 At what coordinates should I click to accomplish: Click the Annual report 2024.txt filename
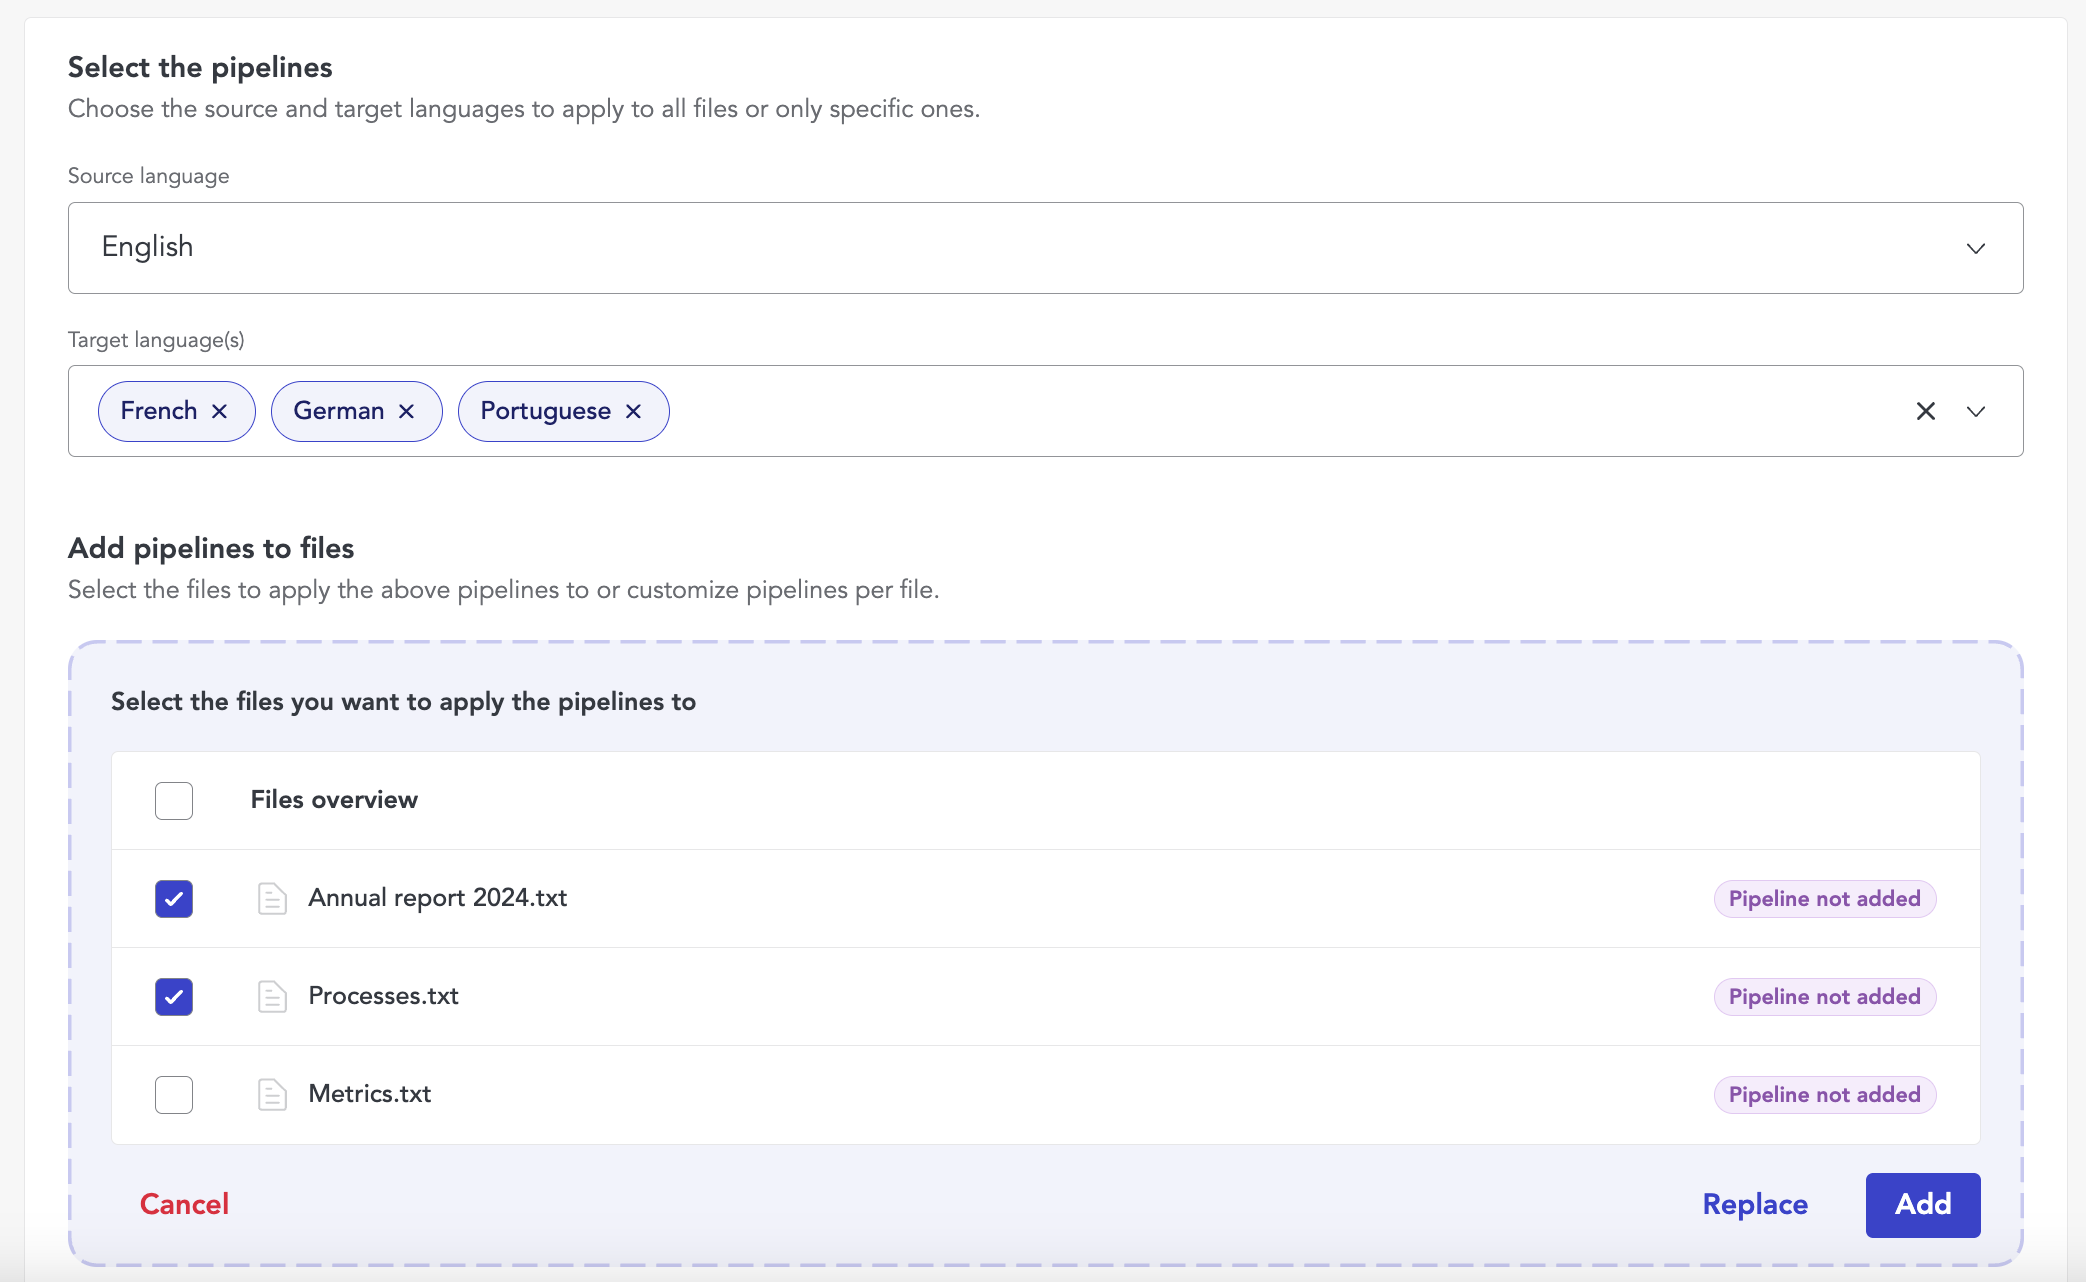point(437,898)
